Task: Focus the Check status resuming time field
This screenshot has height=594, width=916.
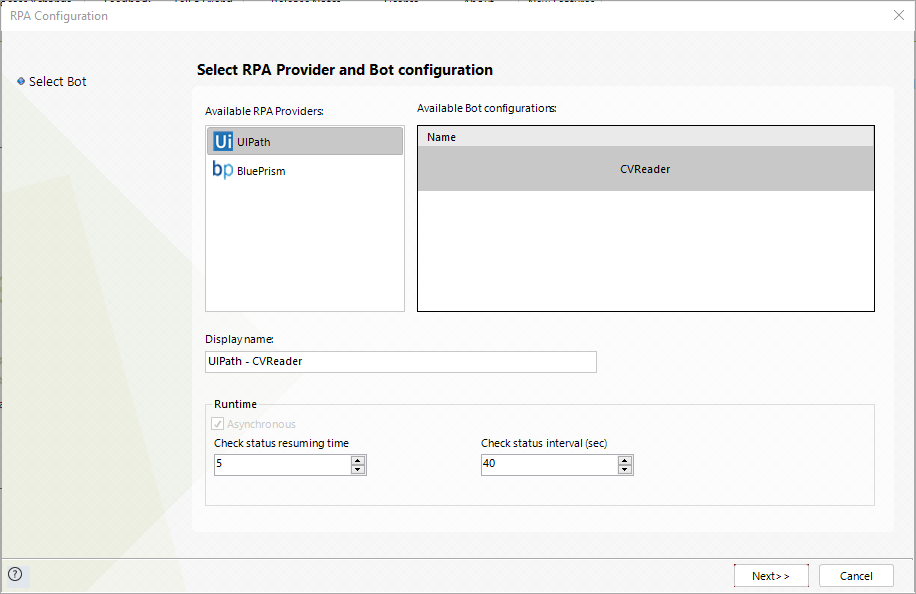Action: point(283,465)
